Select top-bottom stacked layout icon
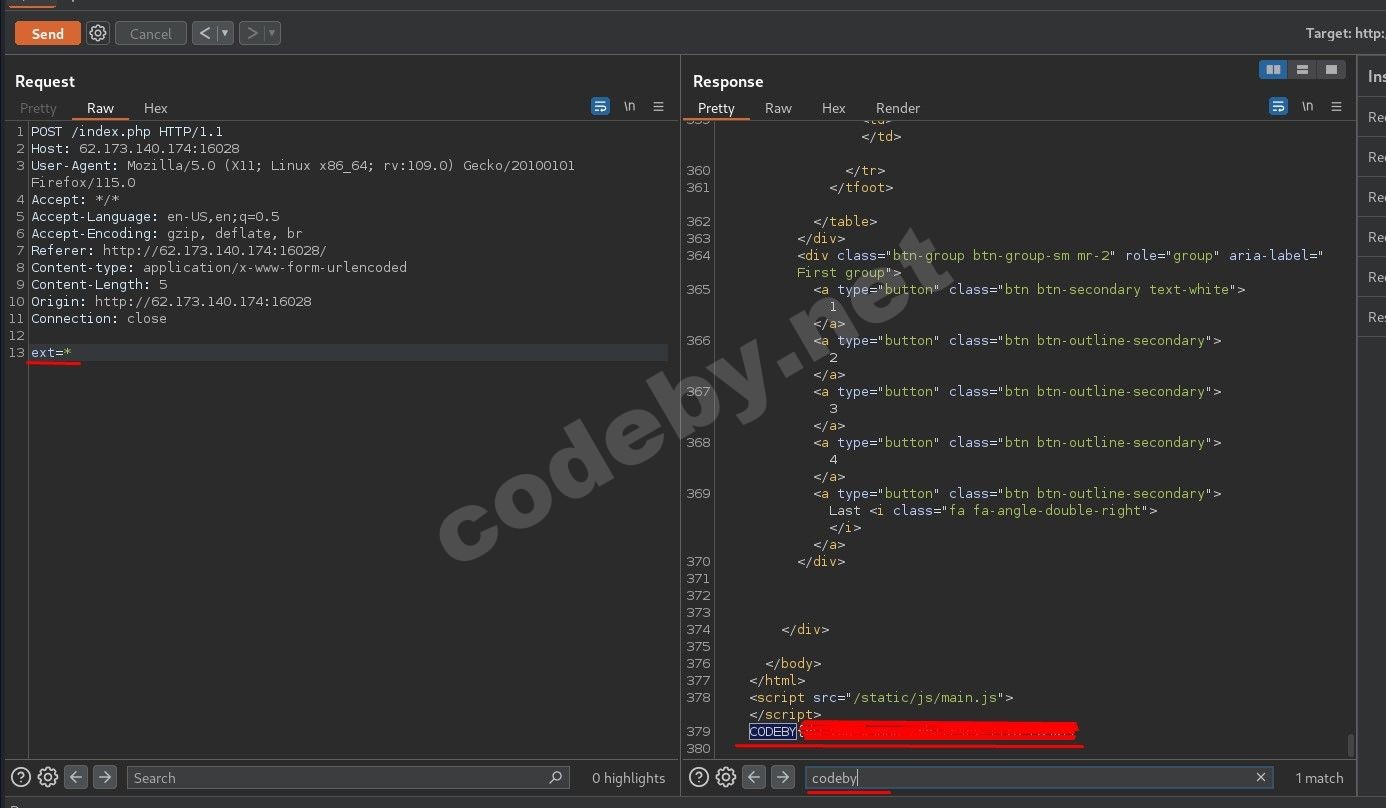This screenshot has width=1386, height=808. tap(1302, 69)
